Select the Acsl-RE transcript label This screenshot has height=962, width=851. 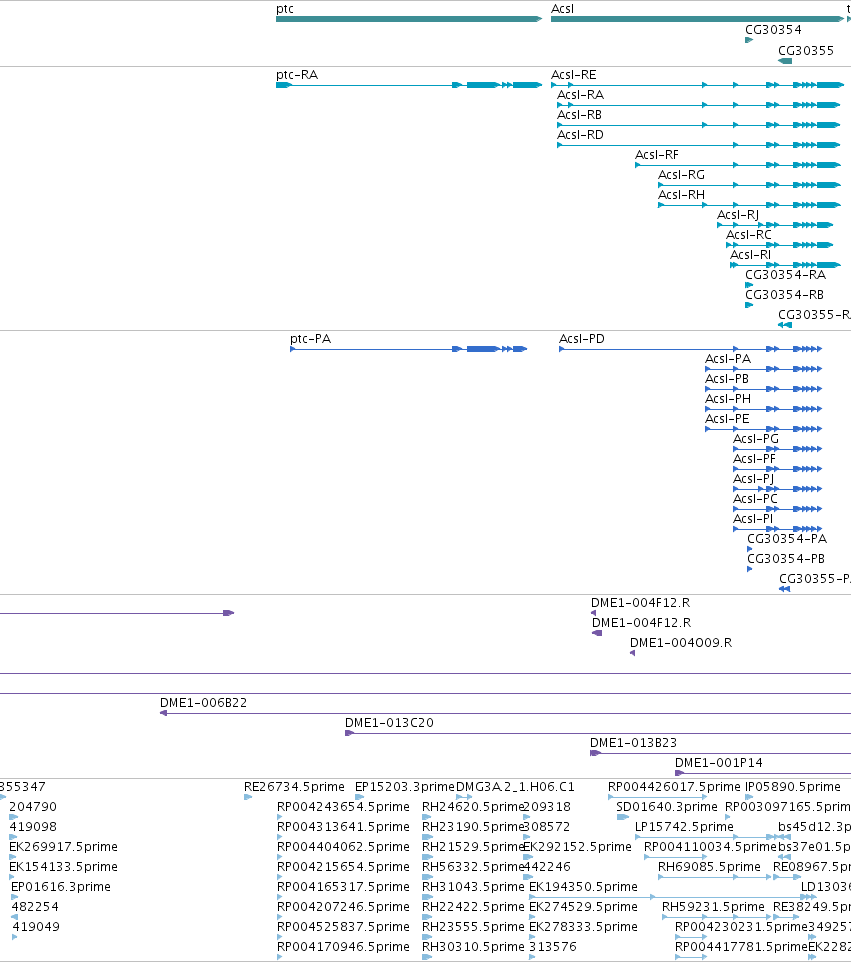574,75
